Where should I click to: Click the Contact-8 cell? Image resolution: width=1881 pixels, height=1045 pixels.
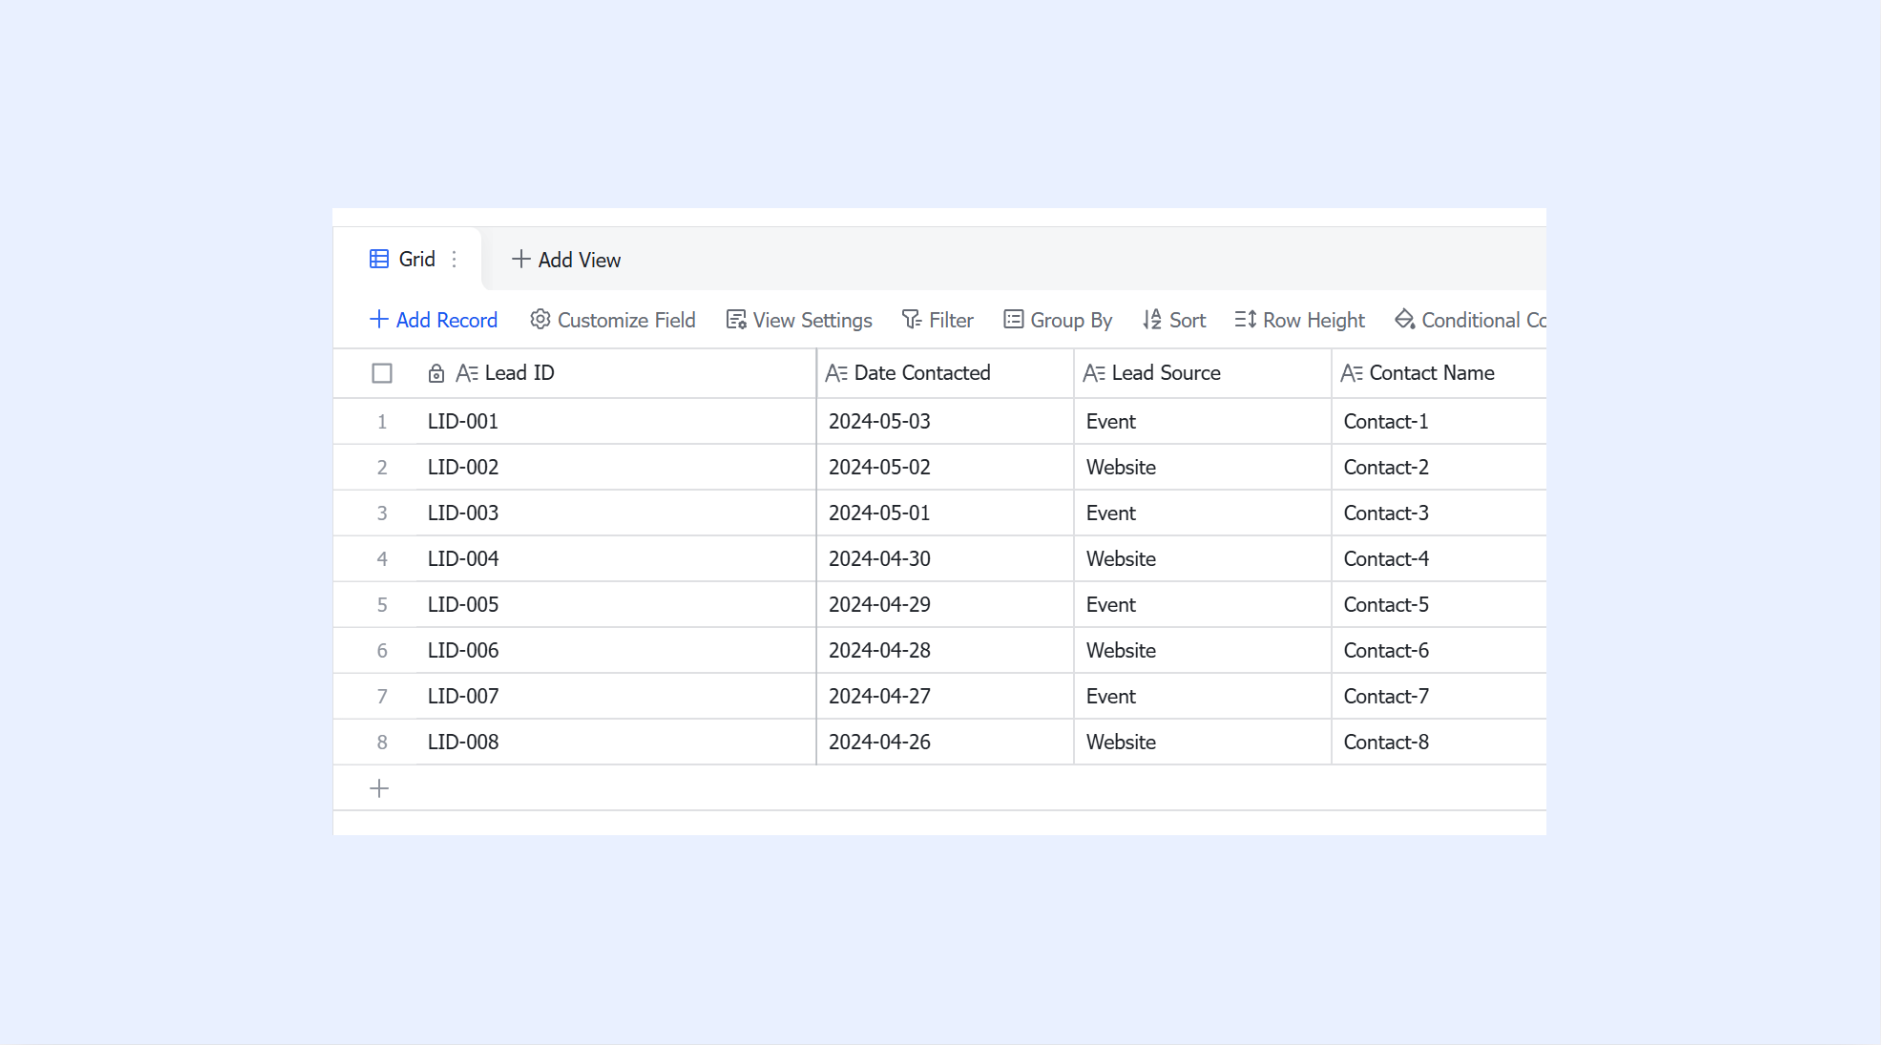[1439, 742]
